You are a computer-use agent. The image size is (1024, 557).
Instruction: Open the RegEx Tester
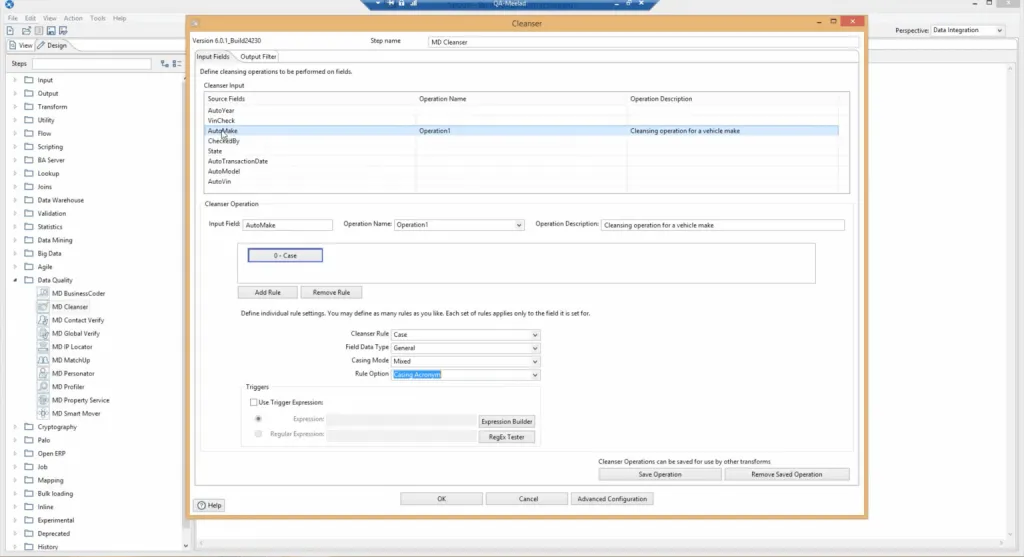coord(506,437)
